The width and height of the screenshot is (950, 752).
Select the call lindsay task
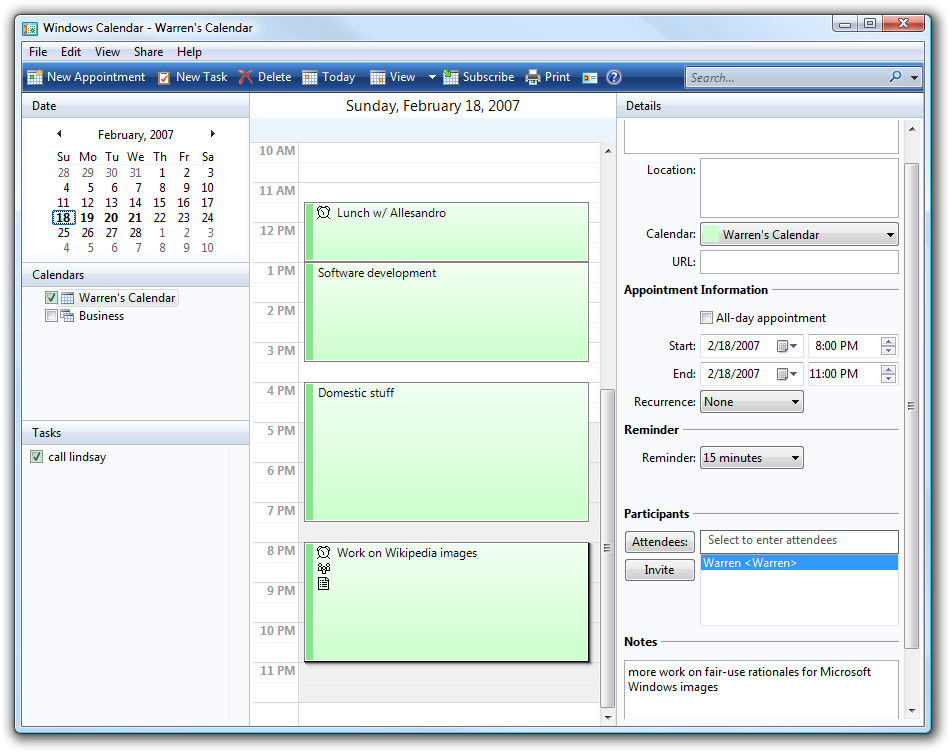[77, 457]
